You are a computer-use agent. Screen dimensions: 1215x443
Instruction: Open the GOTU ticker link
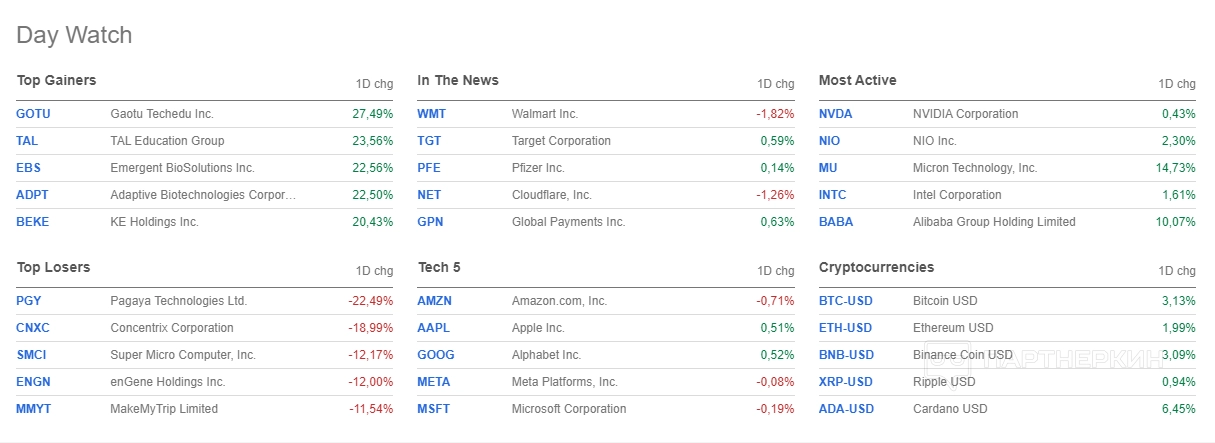pos(33,114)
